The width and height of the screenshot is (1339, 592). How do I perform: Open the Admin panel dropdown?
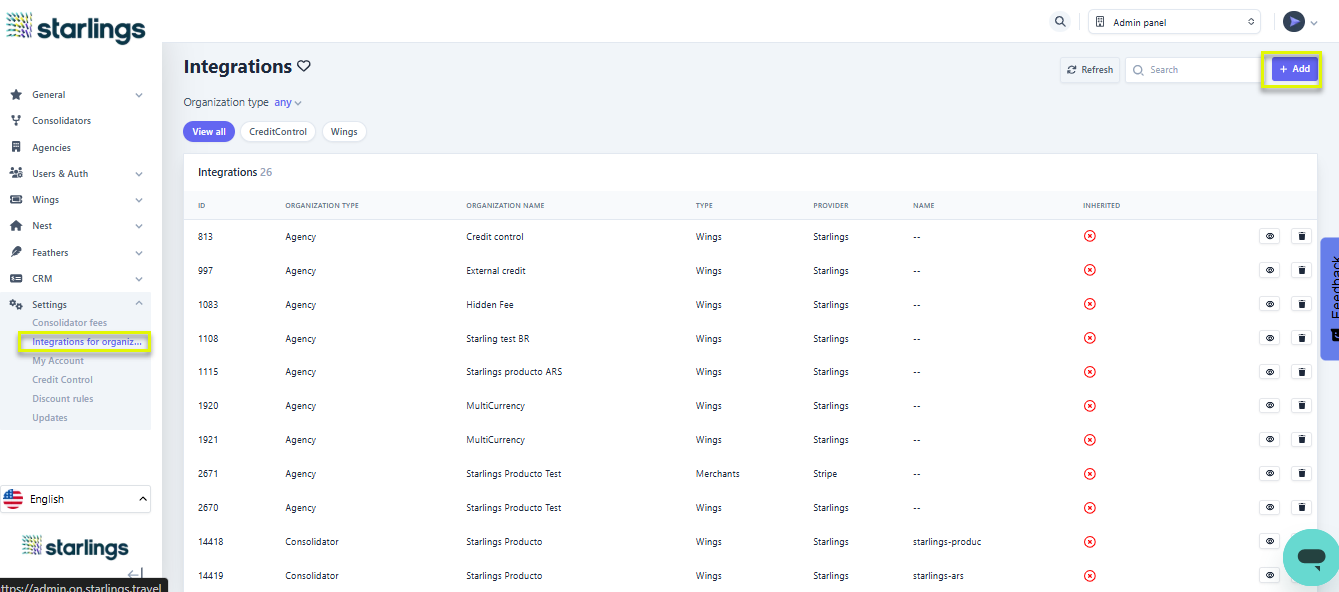1174,22
